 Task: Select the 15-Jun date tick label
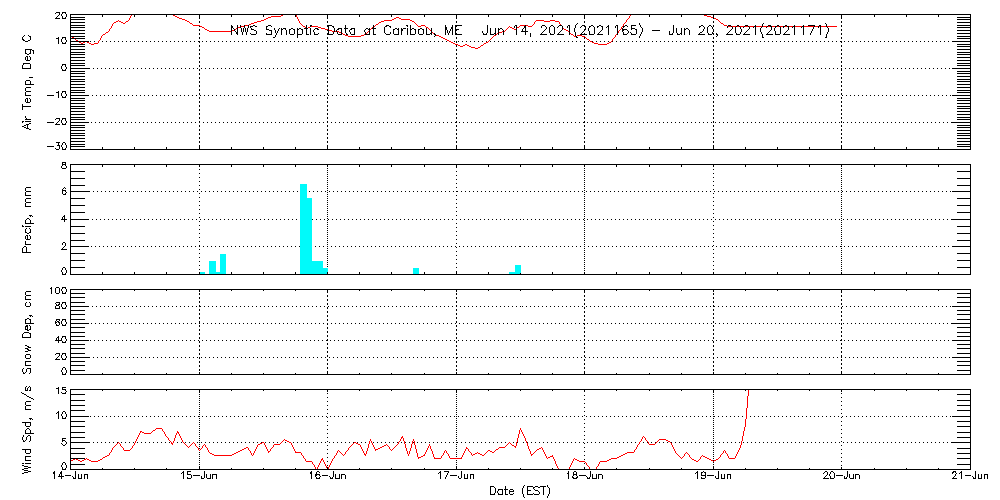pyautogui.click(x=200, y=478)
